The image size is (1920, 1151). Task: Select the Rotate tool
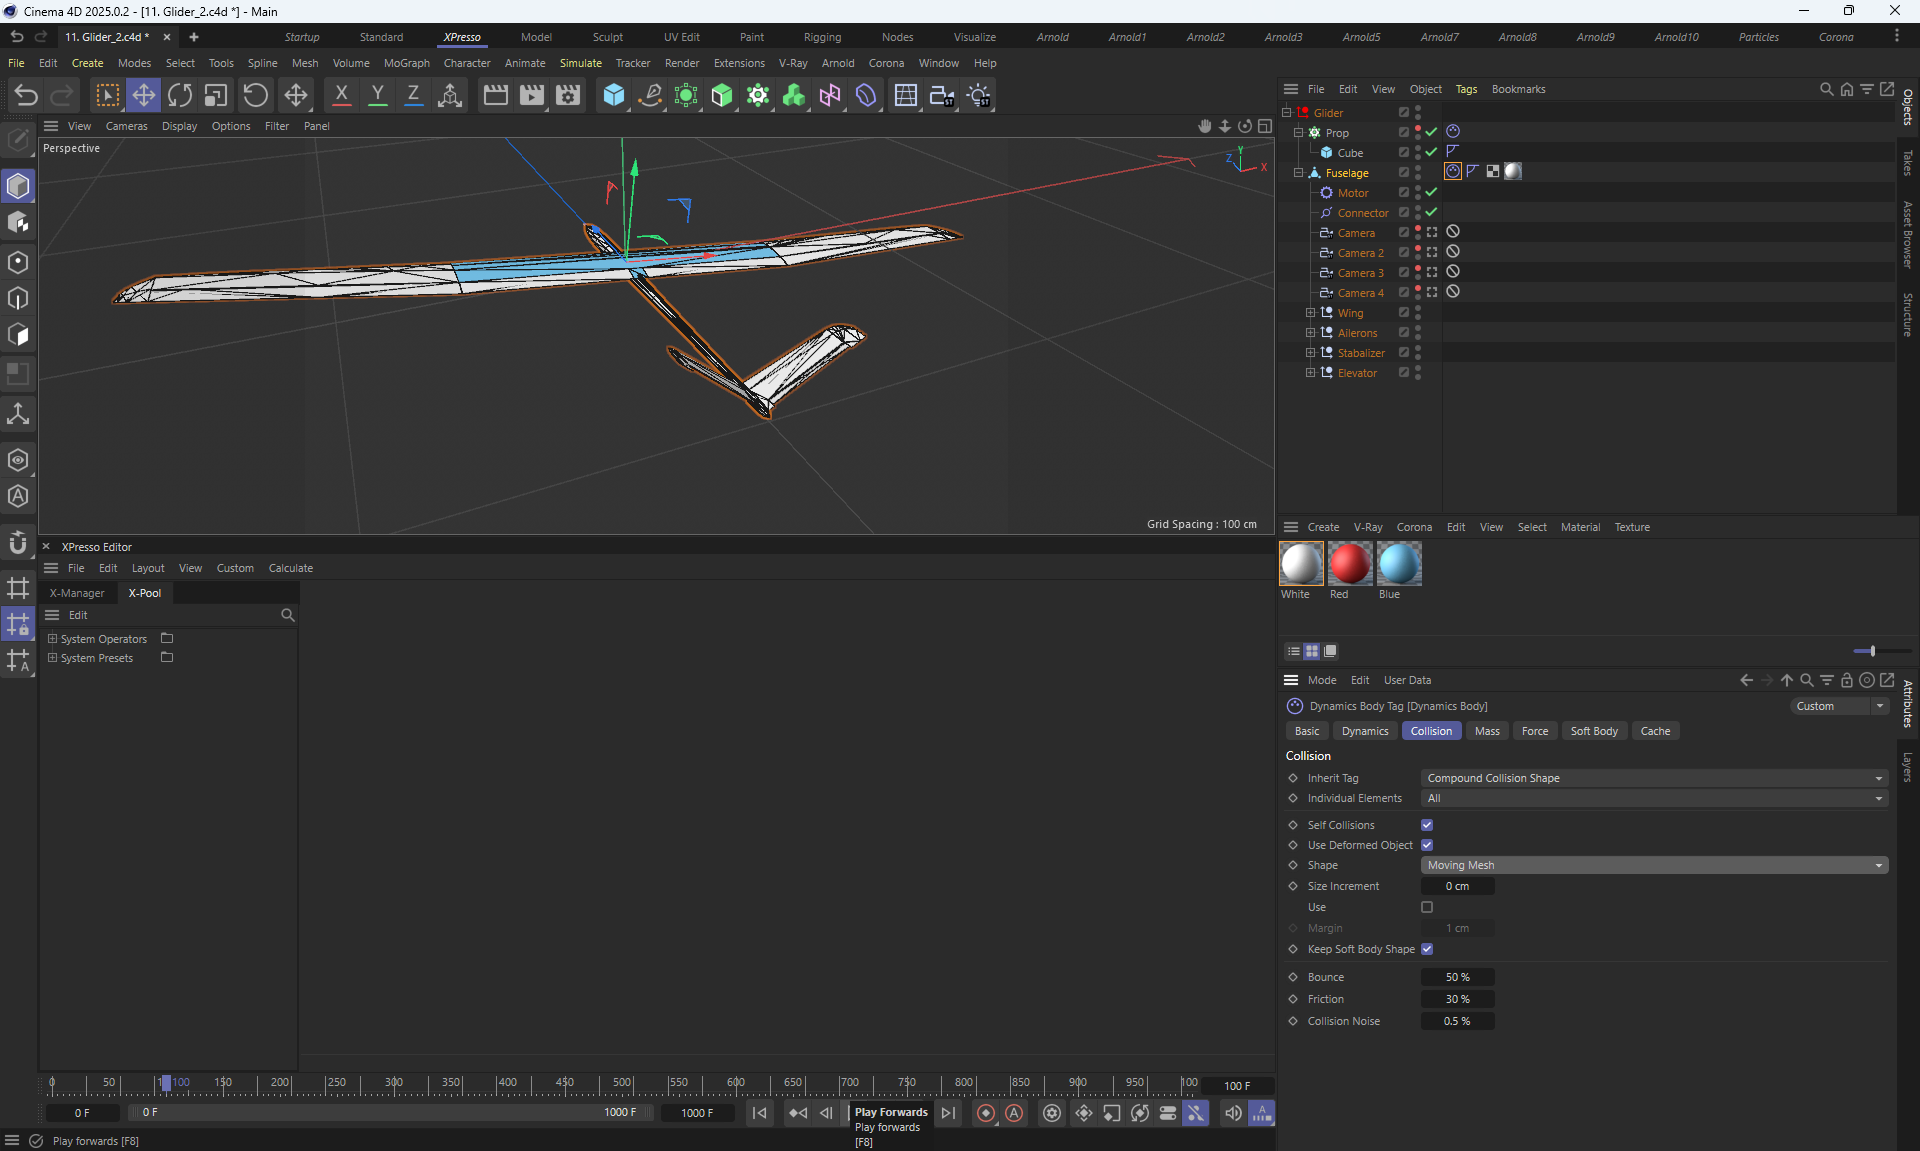point(180,95)
